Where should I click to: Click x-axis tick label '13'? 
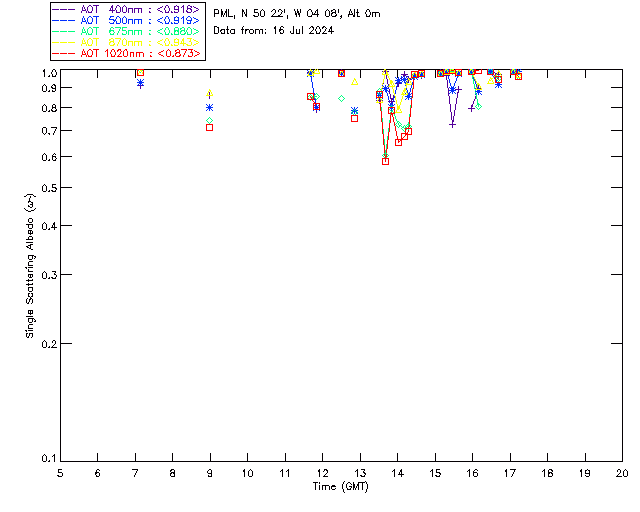pos(360,473)
